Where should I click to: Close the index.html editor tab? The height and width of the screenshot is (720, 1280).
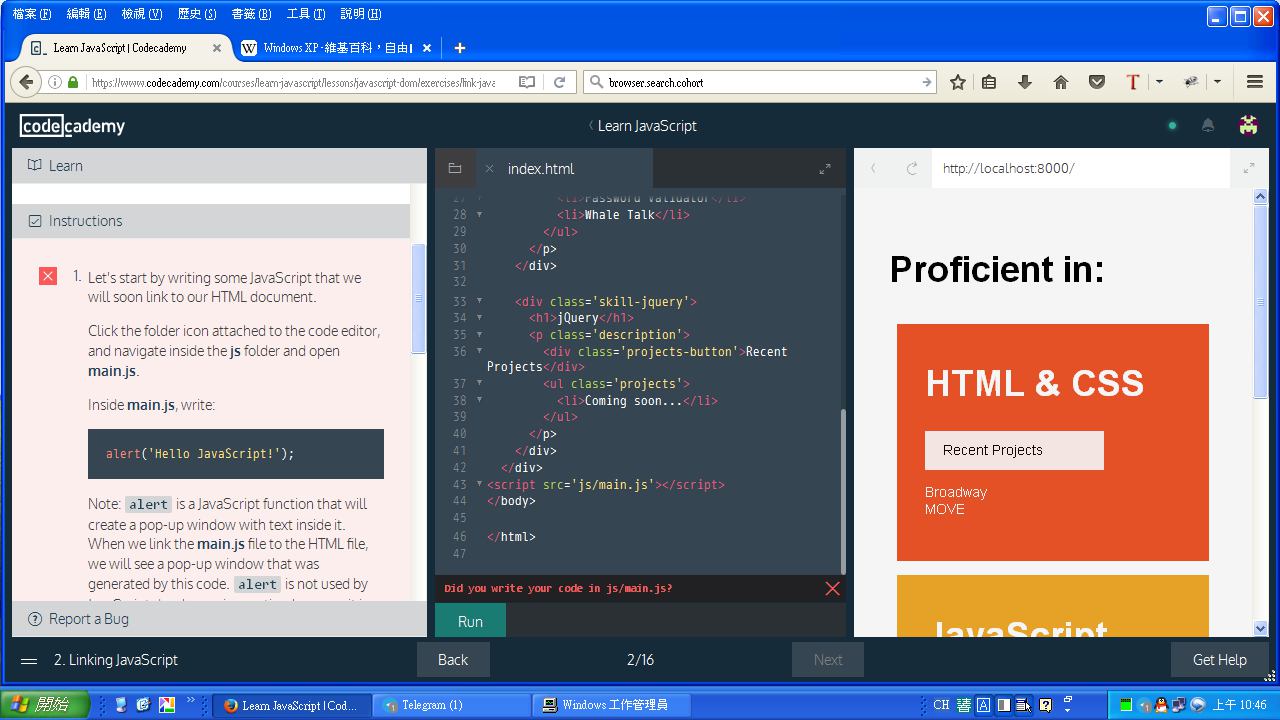[489, 168]
